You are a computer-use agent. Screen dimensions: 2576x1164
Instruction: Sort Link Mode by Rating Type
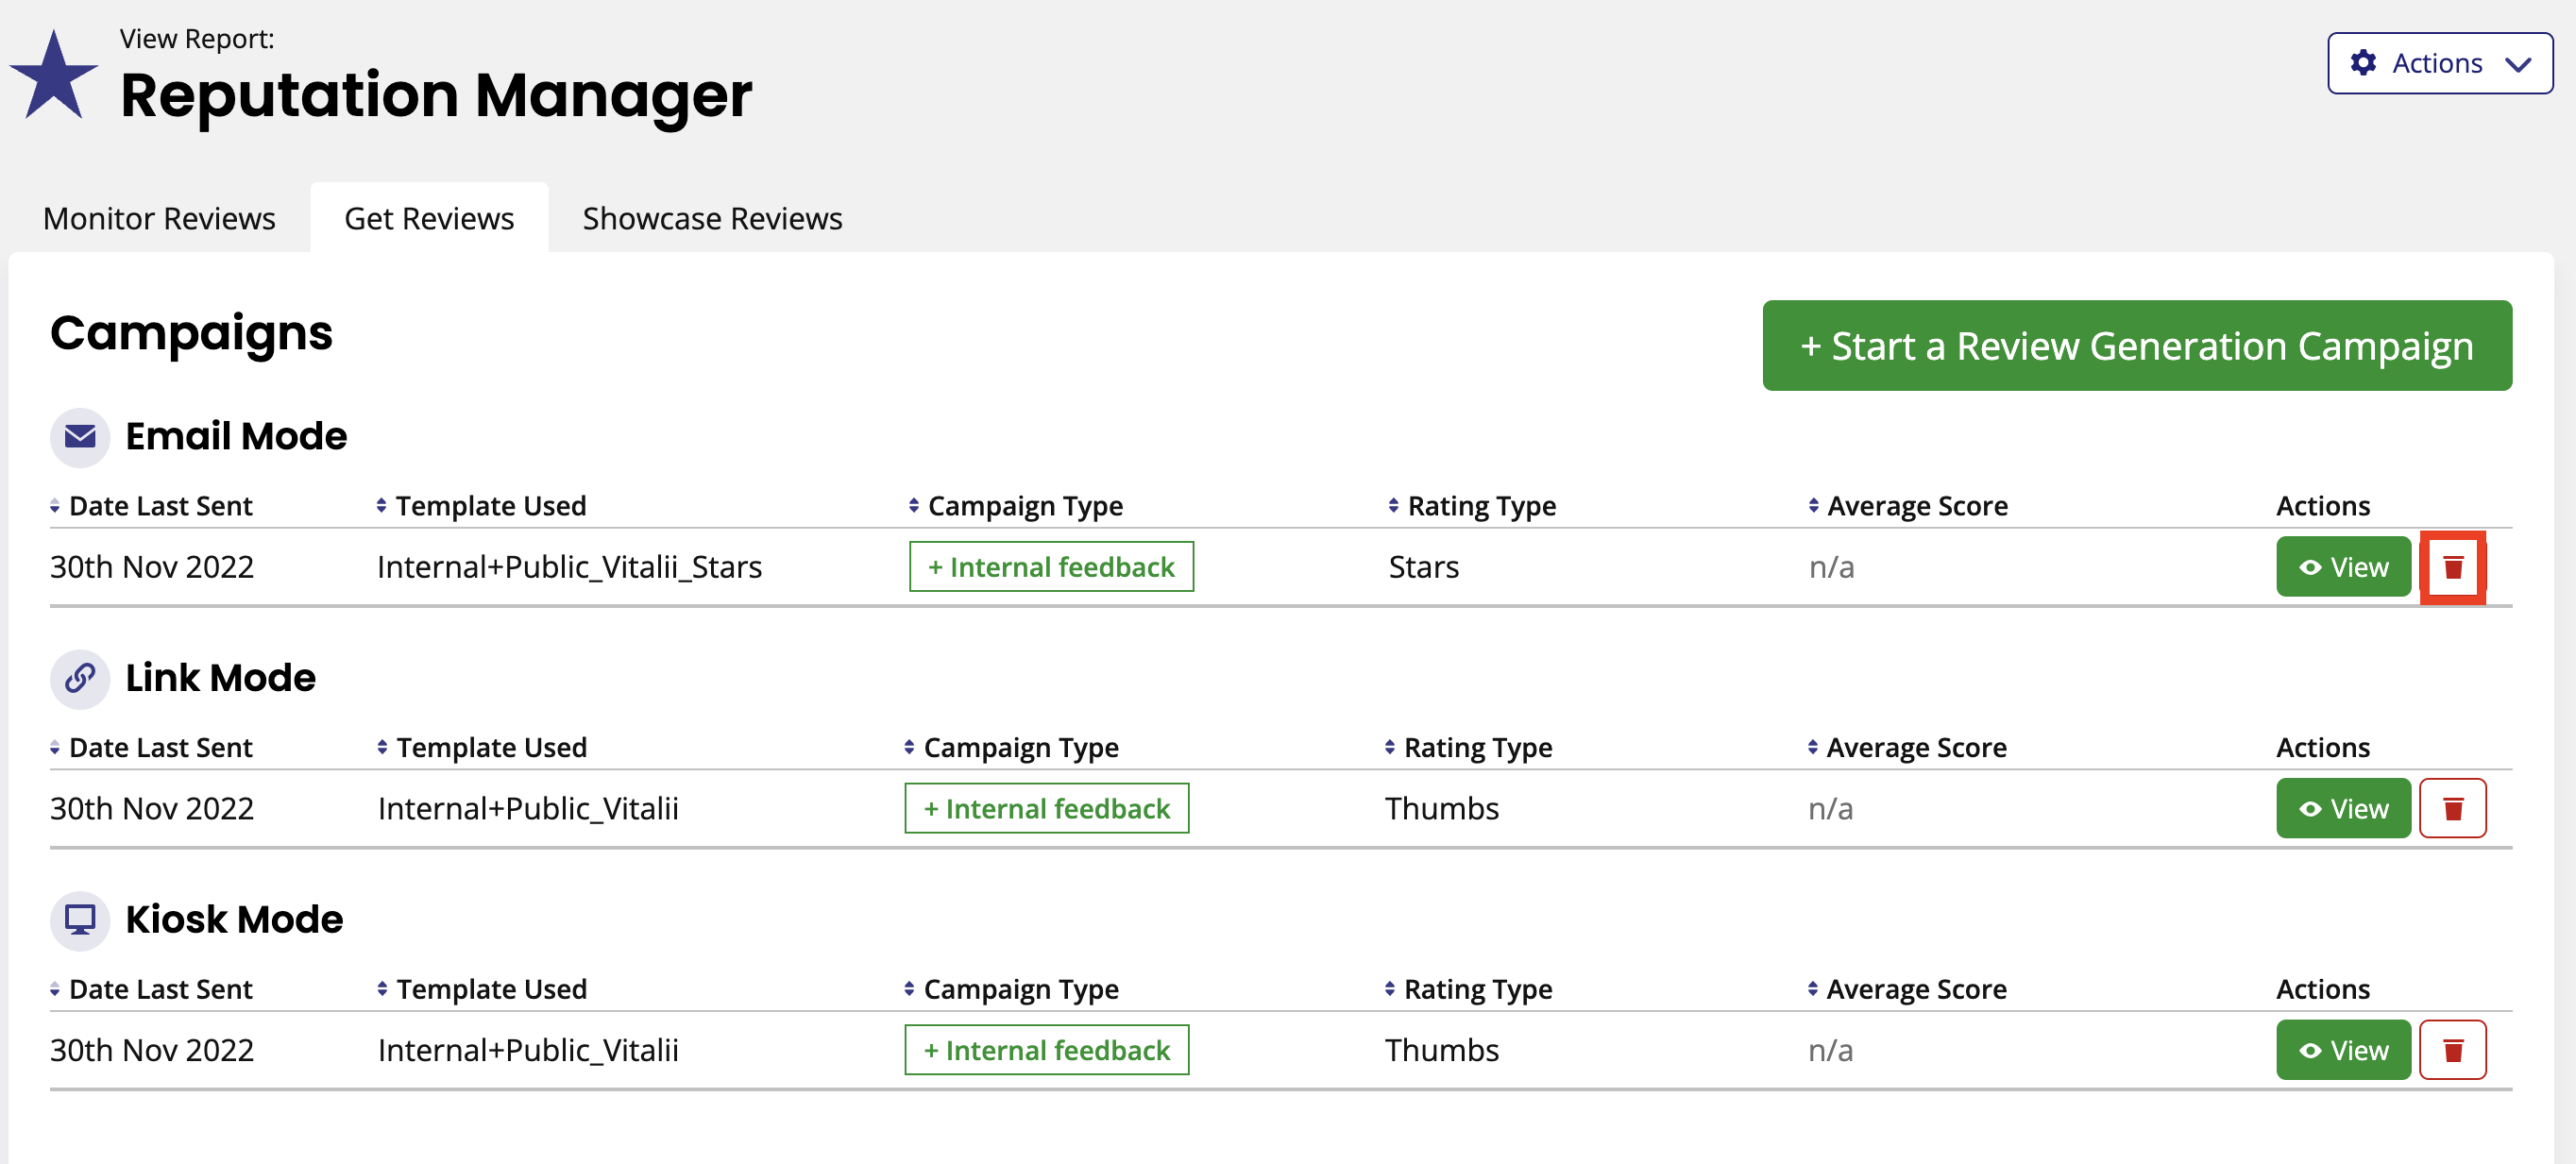pyautogui.click(x=1468, y=747)
